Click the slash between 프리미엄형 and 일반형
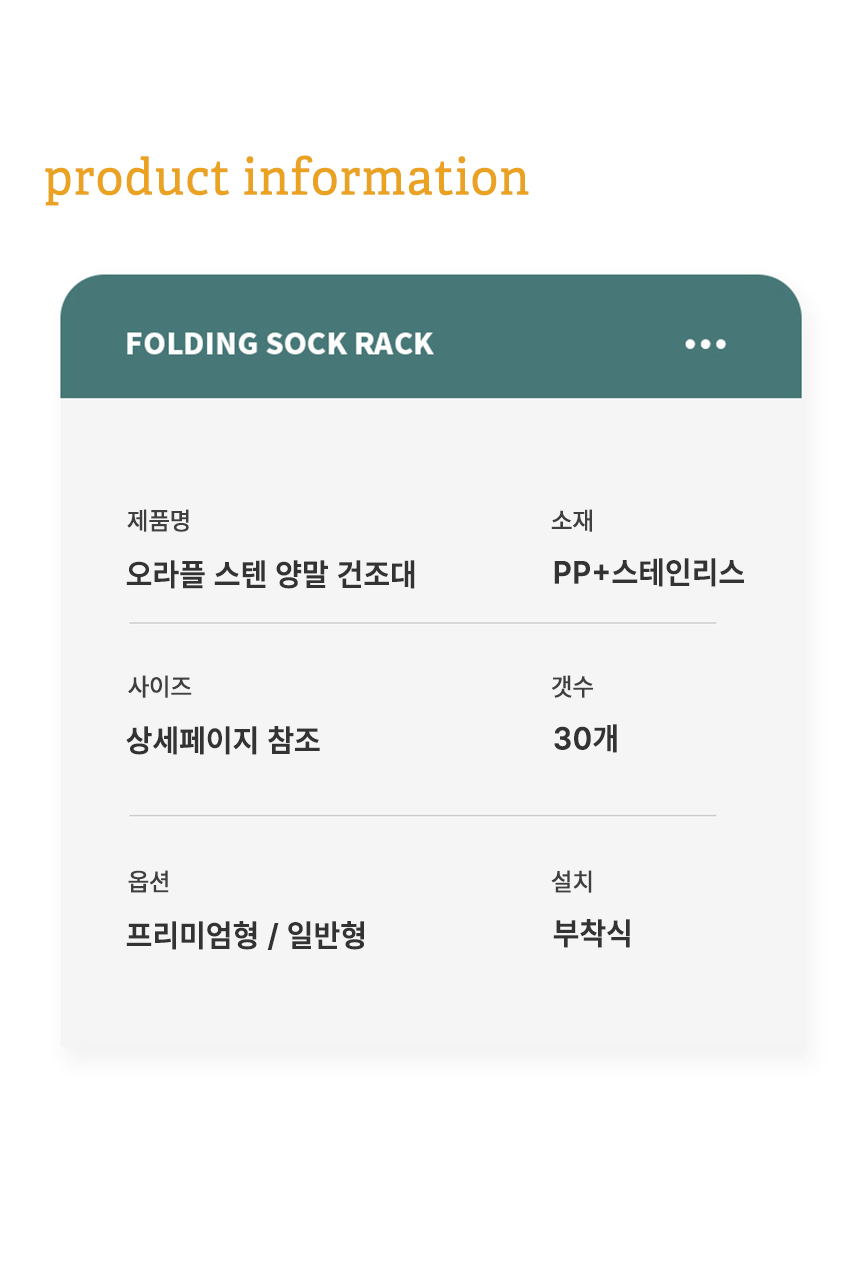The width and height of the screenshot is (860, 1276). click(x=271, y=936)
